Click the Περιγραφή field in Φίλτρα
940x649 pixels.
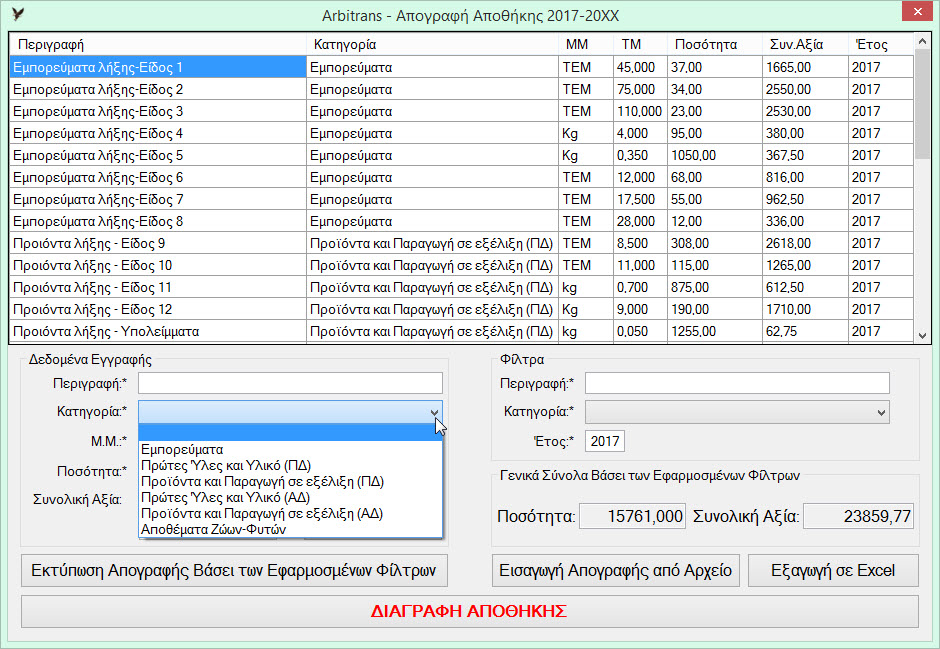click(x=737, y=383)
